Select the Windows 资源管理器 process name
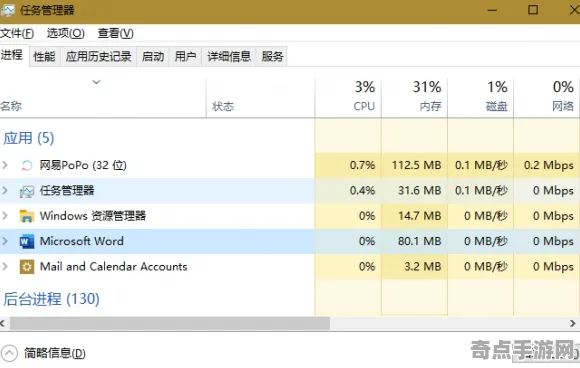Screen dimensions: 580x368 click(93, 216)
